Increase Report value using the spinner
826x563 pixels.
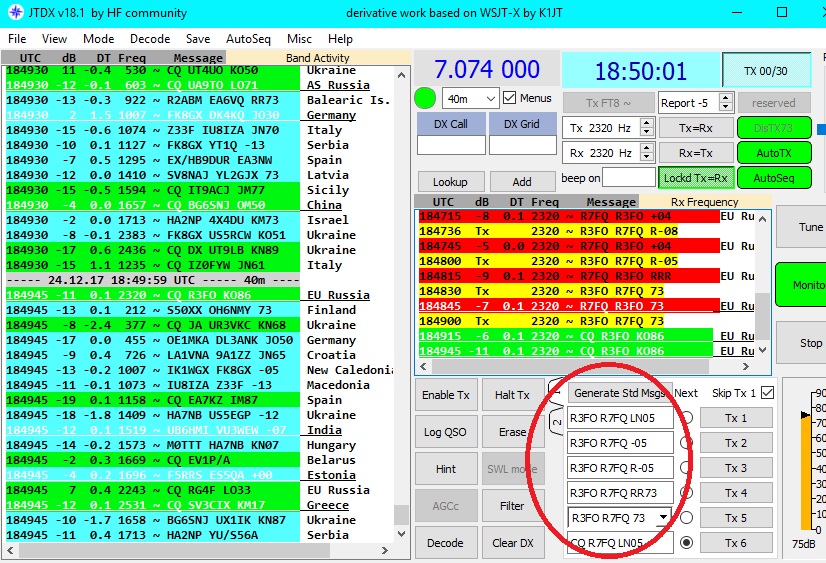click(728, 98)
